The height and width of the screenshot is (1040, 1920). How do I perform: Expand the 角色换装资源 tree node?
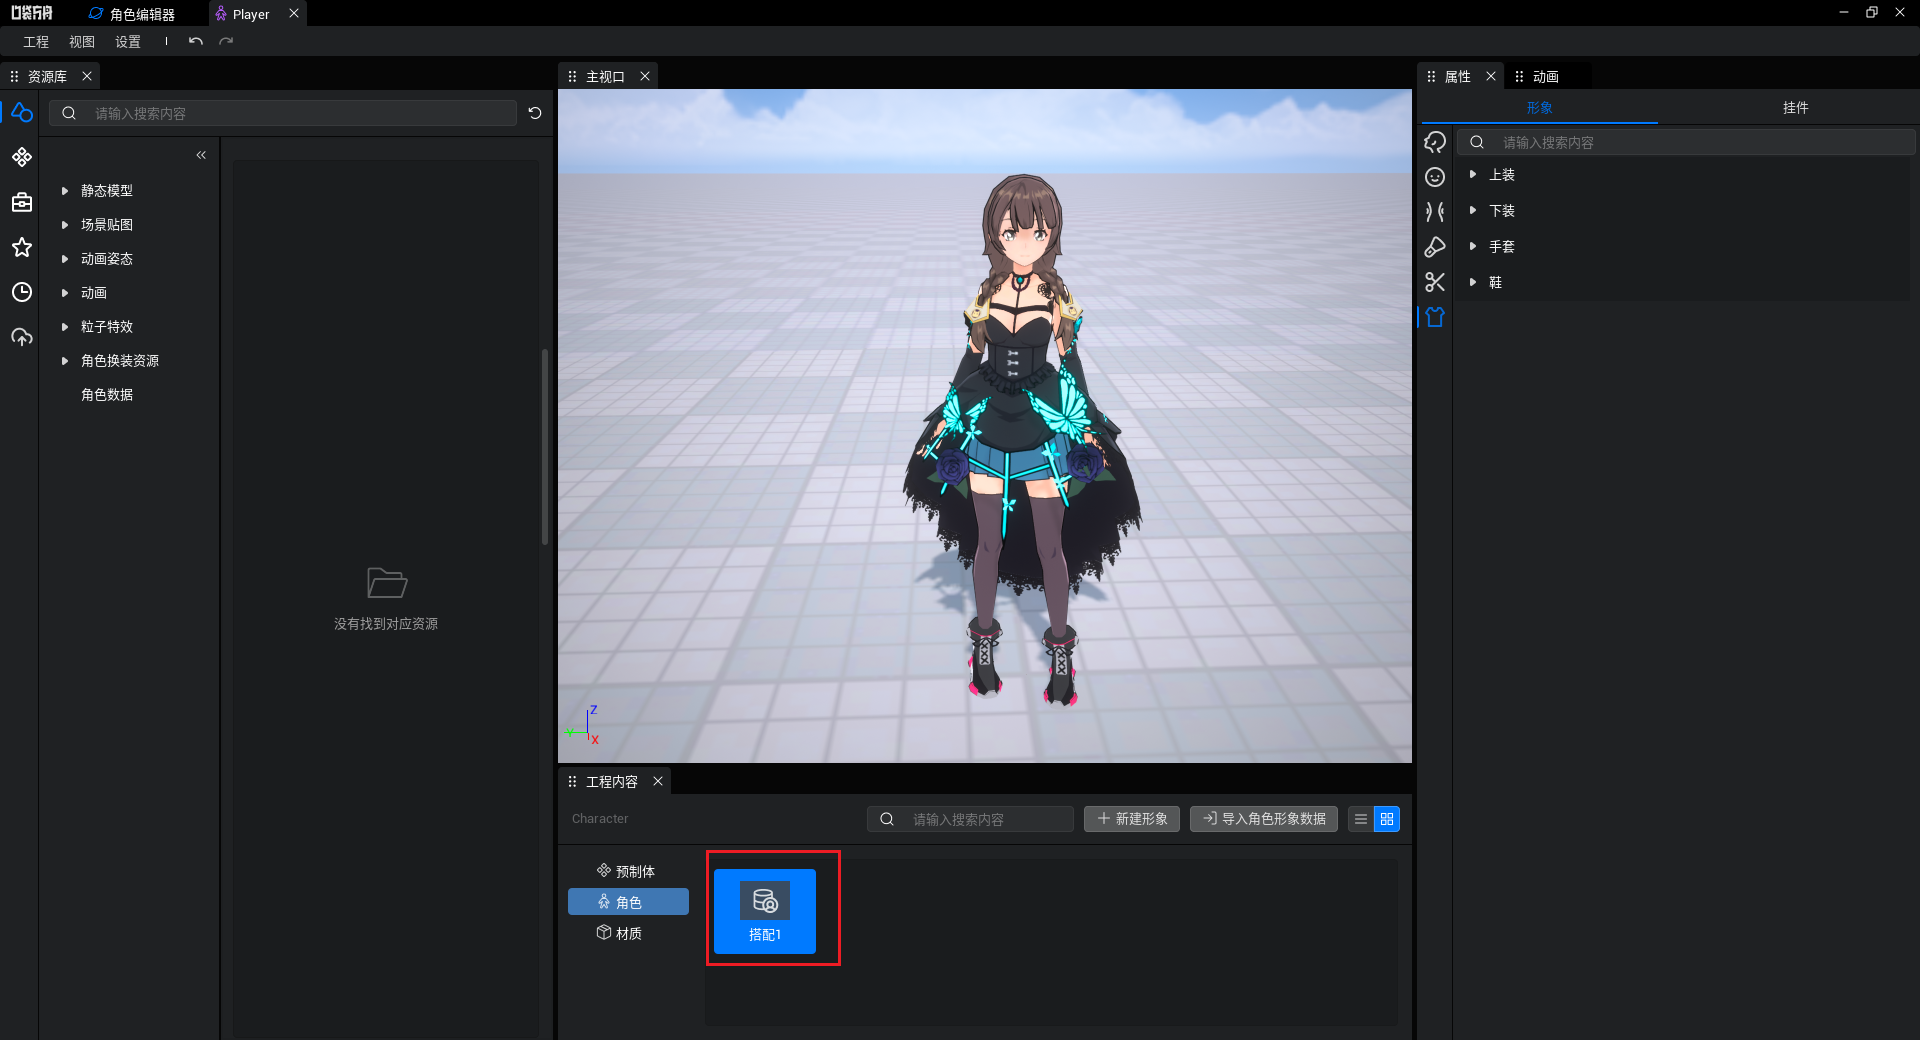(65, 361)
